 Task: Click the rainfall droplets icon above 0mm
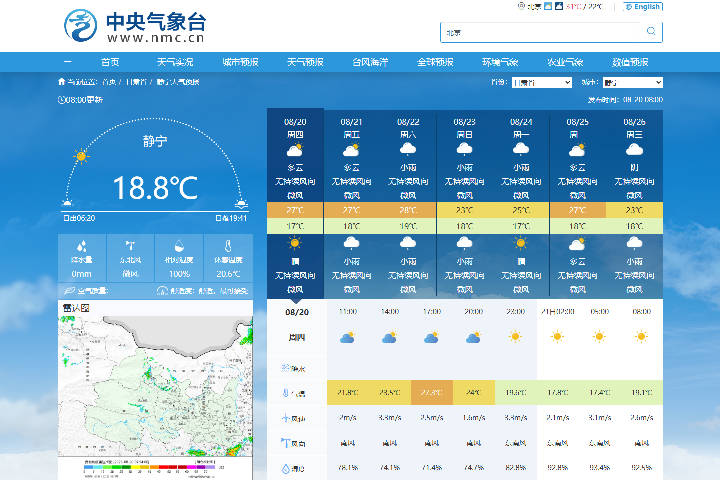81,246
